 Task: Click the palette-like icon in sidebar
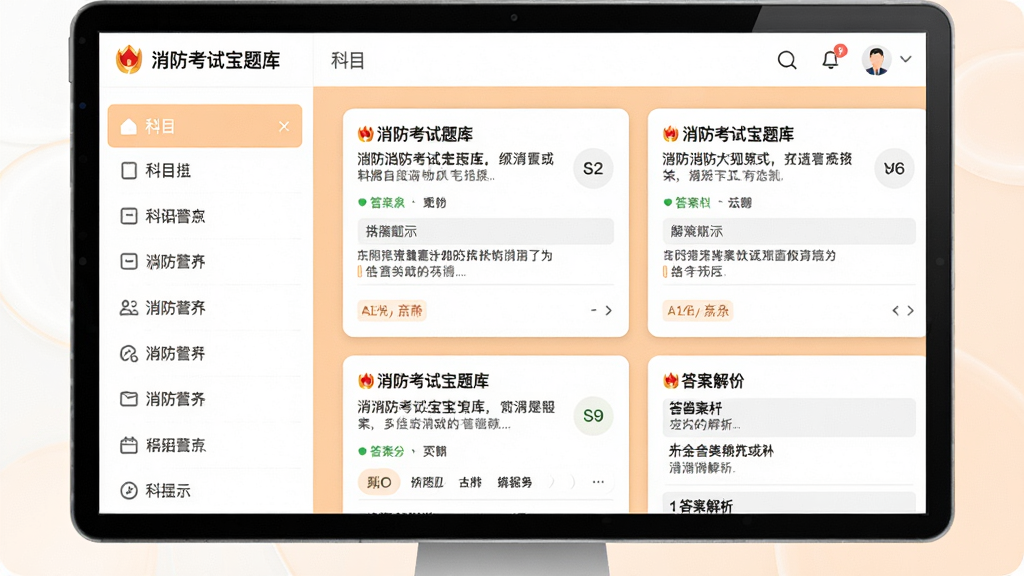(x=129, y=353)
